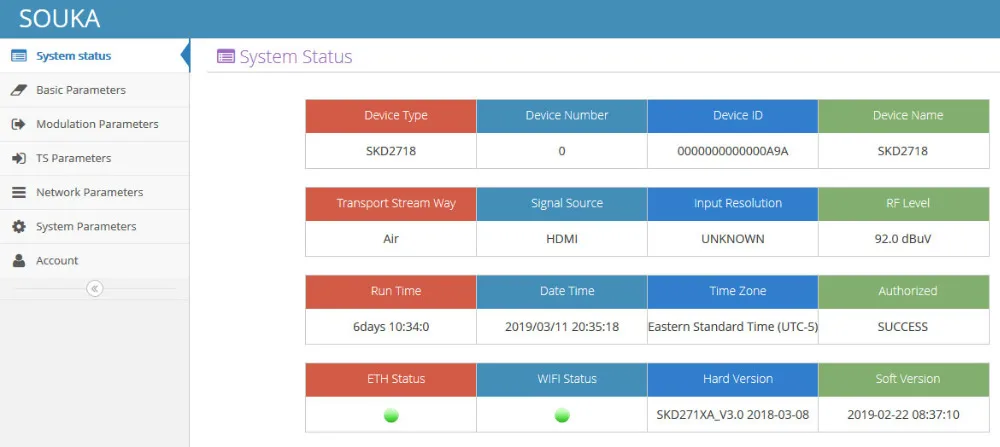Click SKD2718 value under Device Type
The height and width of the screenshot is (447, 1000).
391,151
